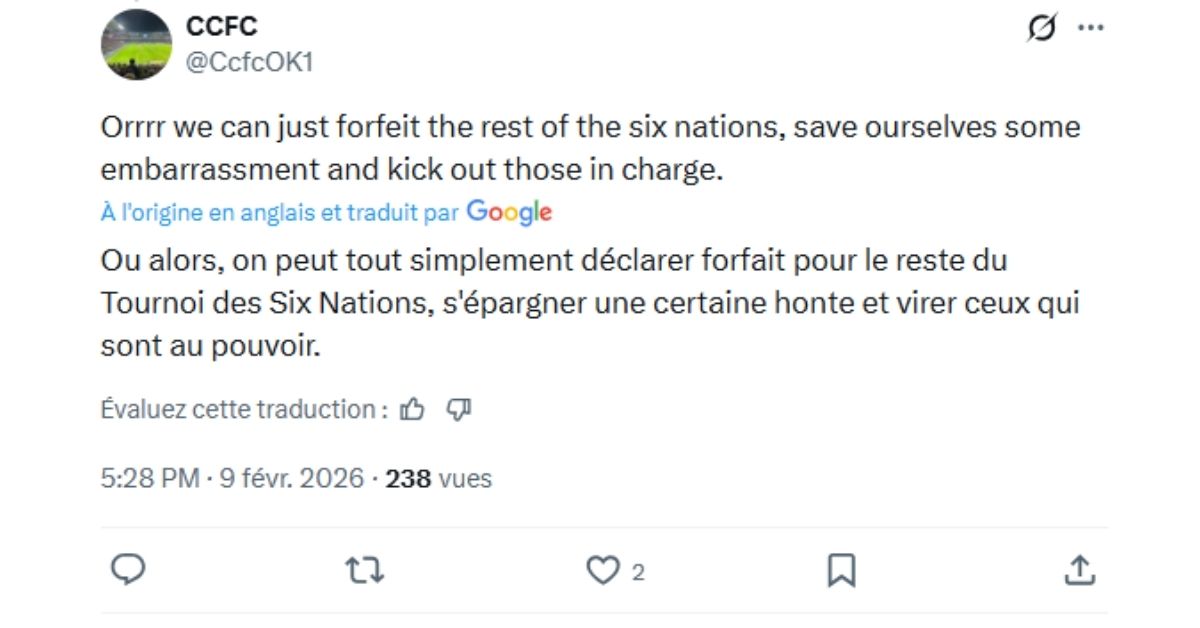Click the CCFC display name
This screenshot has height=628, width=1200.
tap(221, 26)
